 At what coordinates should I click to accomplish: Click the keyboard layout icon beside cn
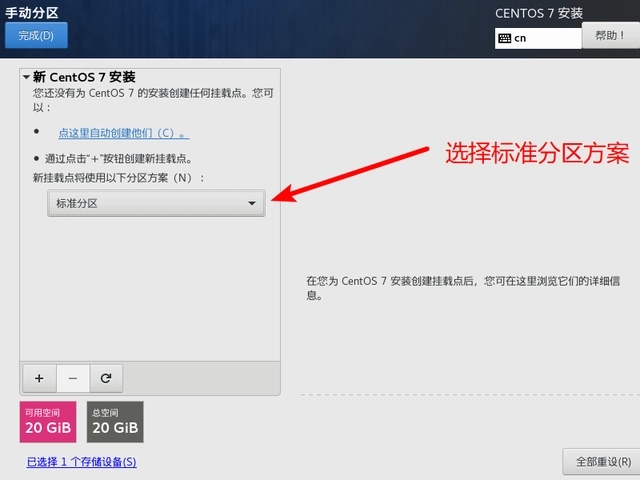click(x=504, y=38)
